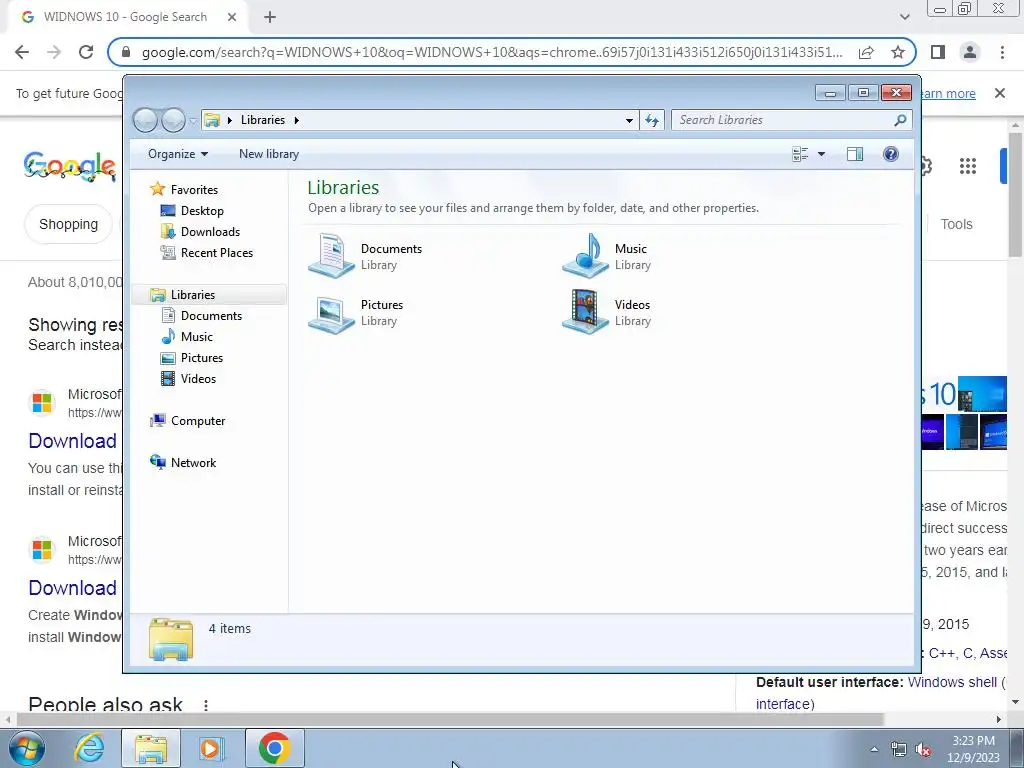Open the Documents library icon in main pane
Image resolution: width=1024 pixels, height=768 pixels.
(331, 256)
